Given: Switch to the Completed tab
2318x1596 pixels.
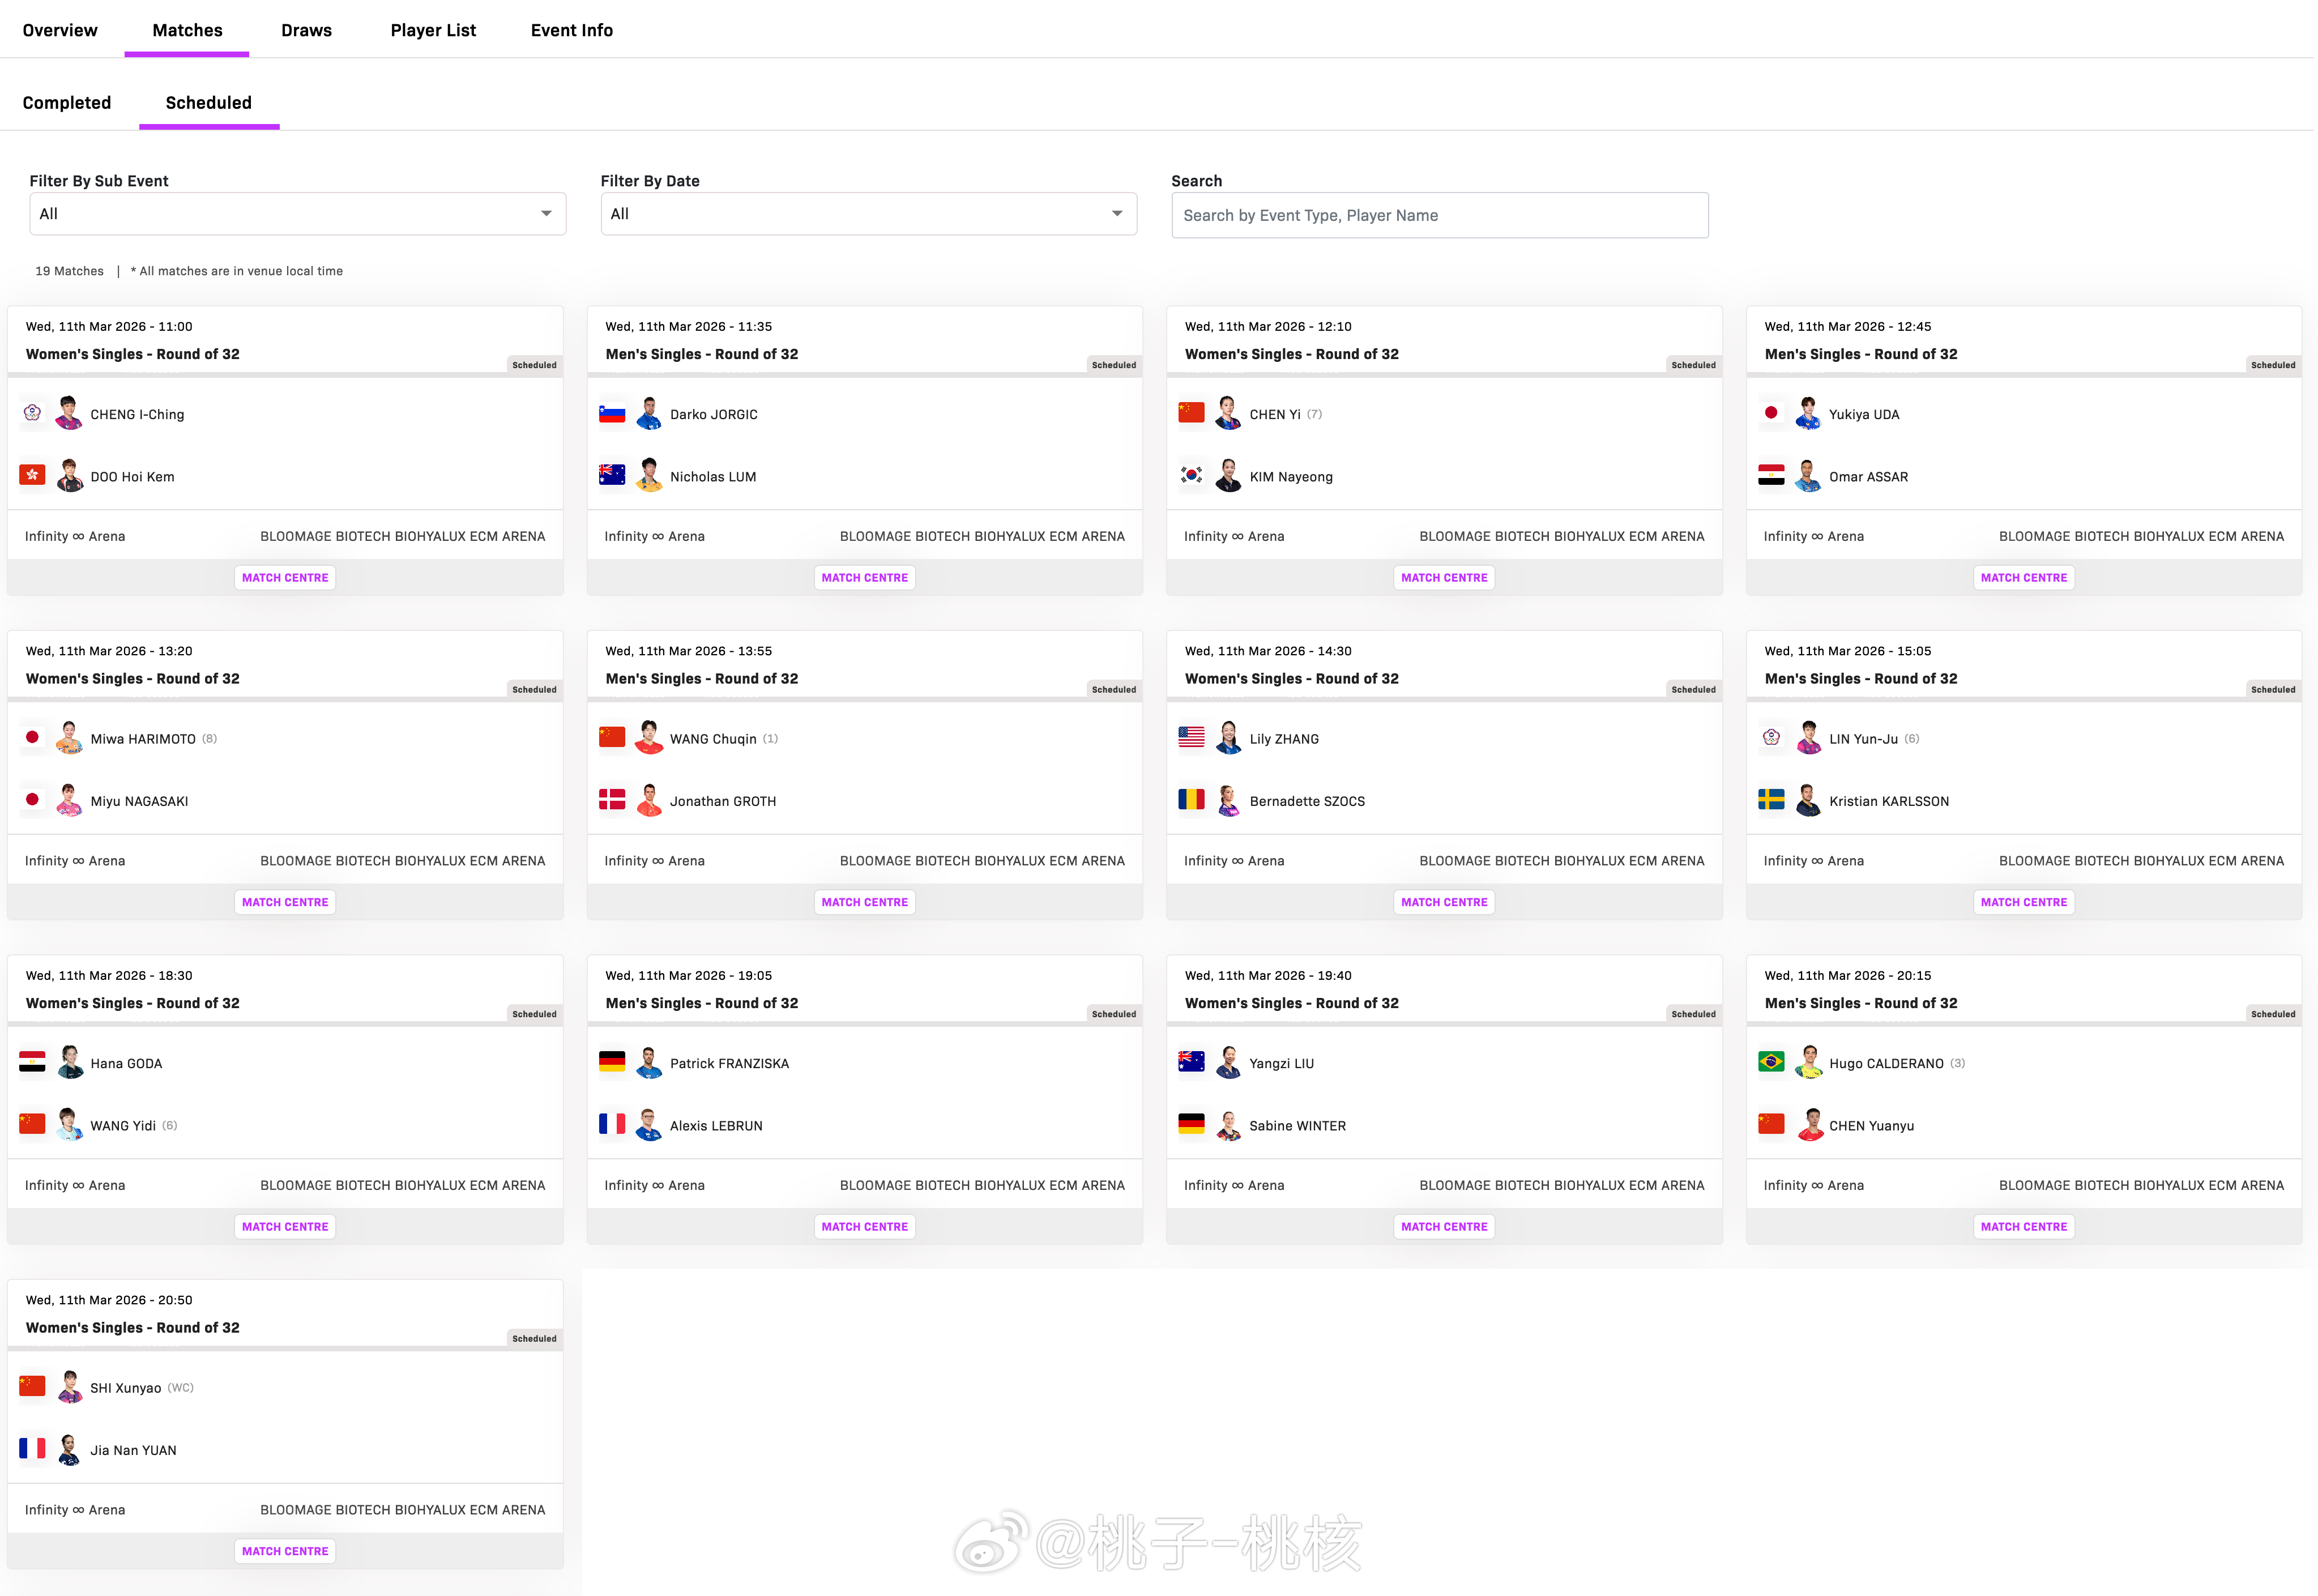Looking at the screenshot, I should pyautogui.click(x=66, y=102).
